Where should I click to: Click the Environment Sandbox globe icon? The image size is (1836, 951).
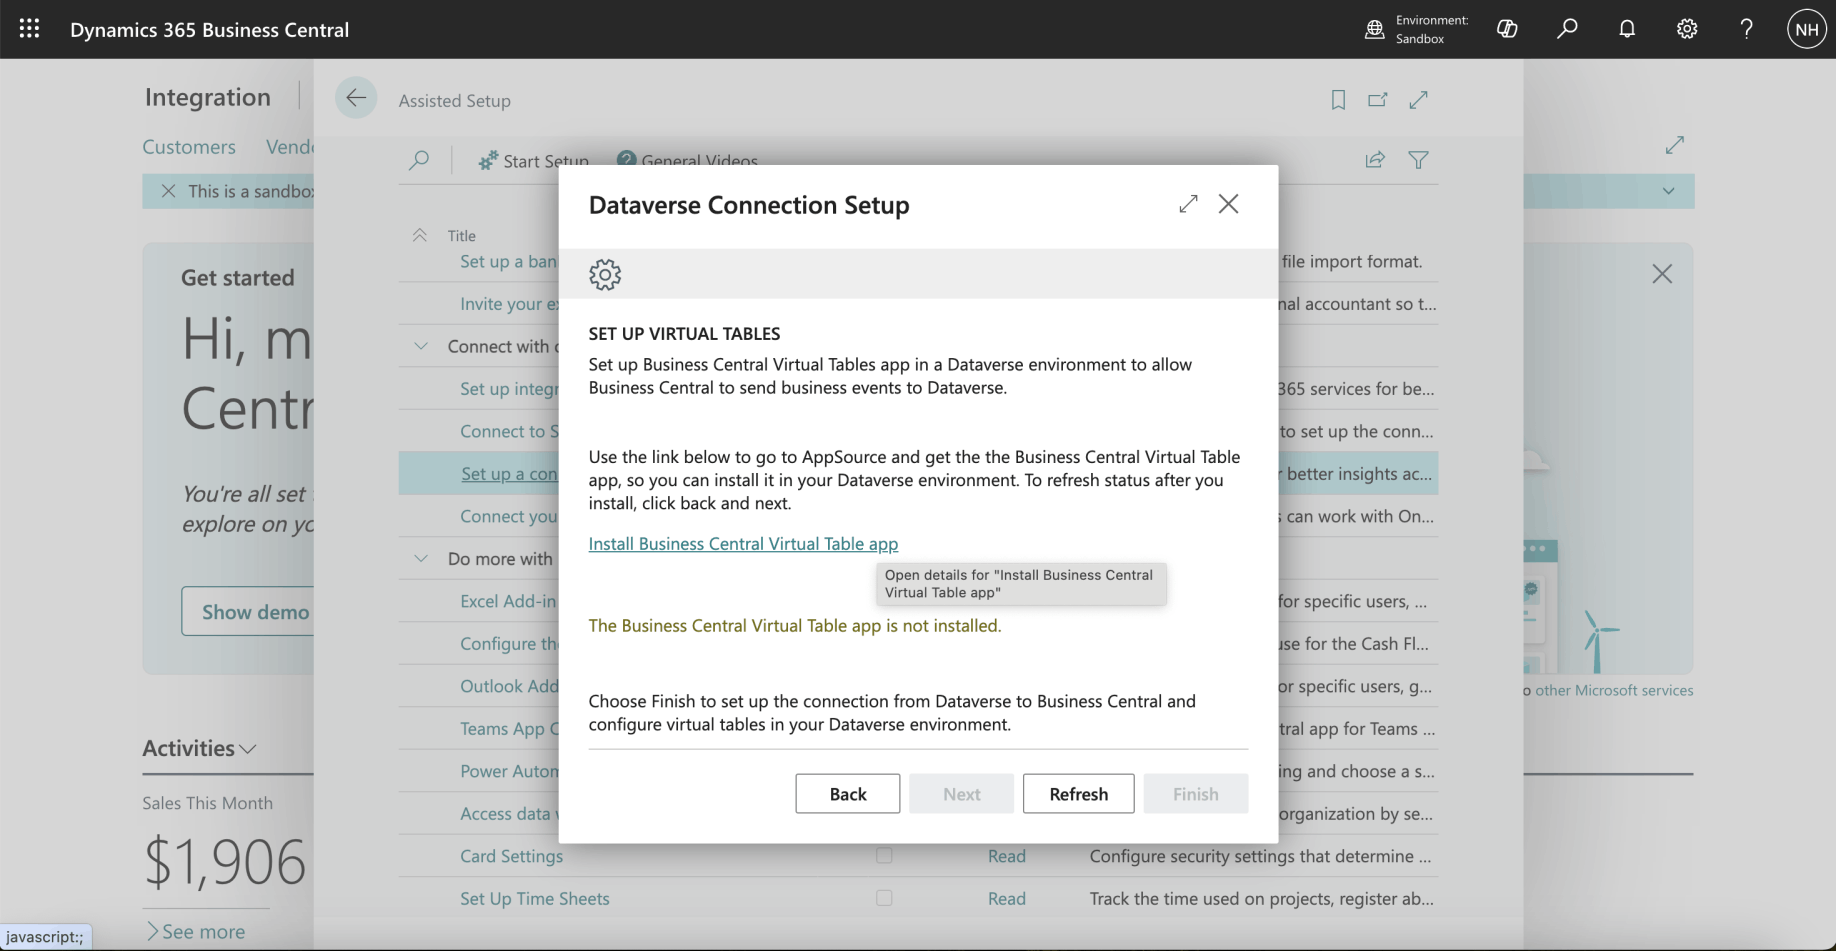click(x=1375, y=29)
